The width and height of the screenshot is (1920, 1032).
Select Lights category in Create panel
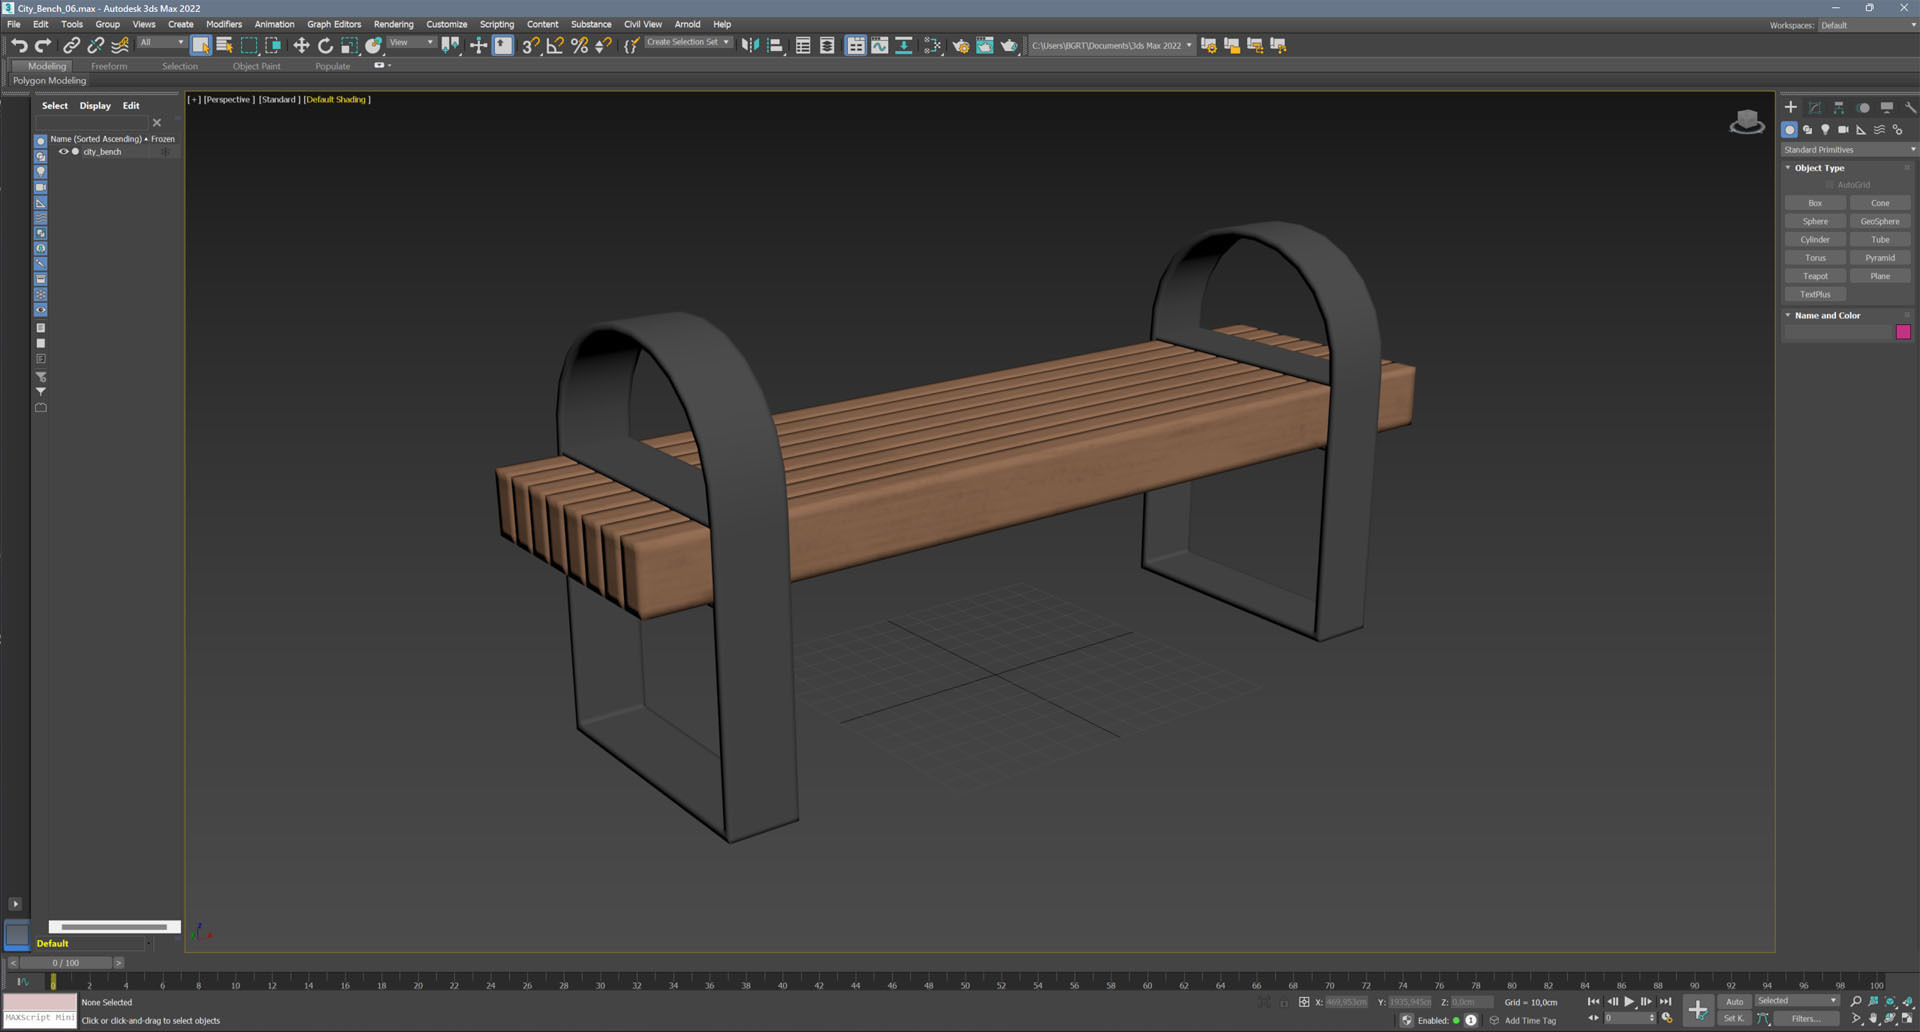pyautogui.click(x=1826, y=130)
